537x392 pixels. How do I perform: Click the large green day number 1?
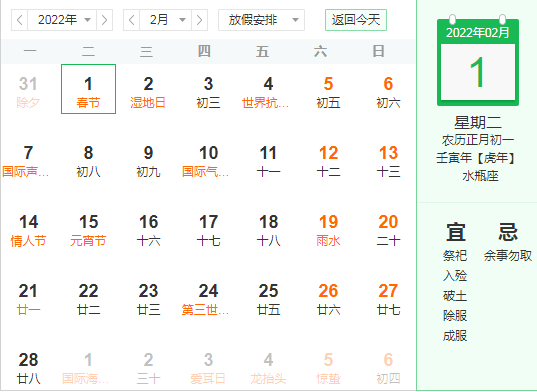[x=477, y=73]
